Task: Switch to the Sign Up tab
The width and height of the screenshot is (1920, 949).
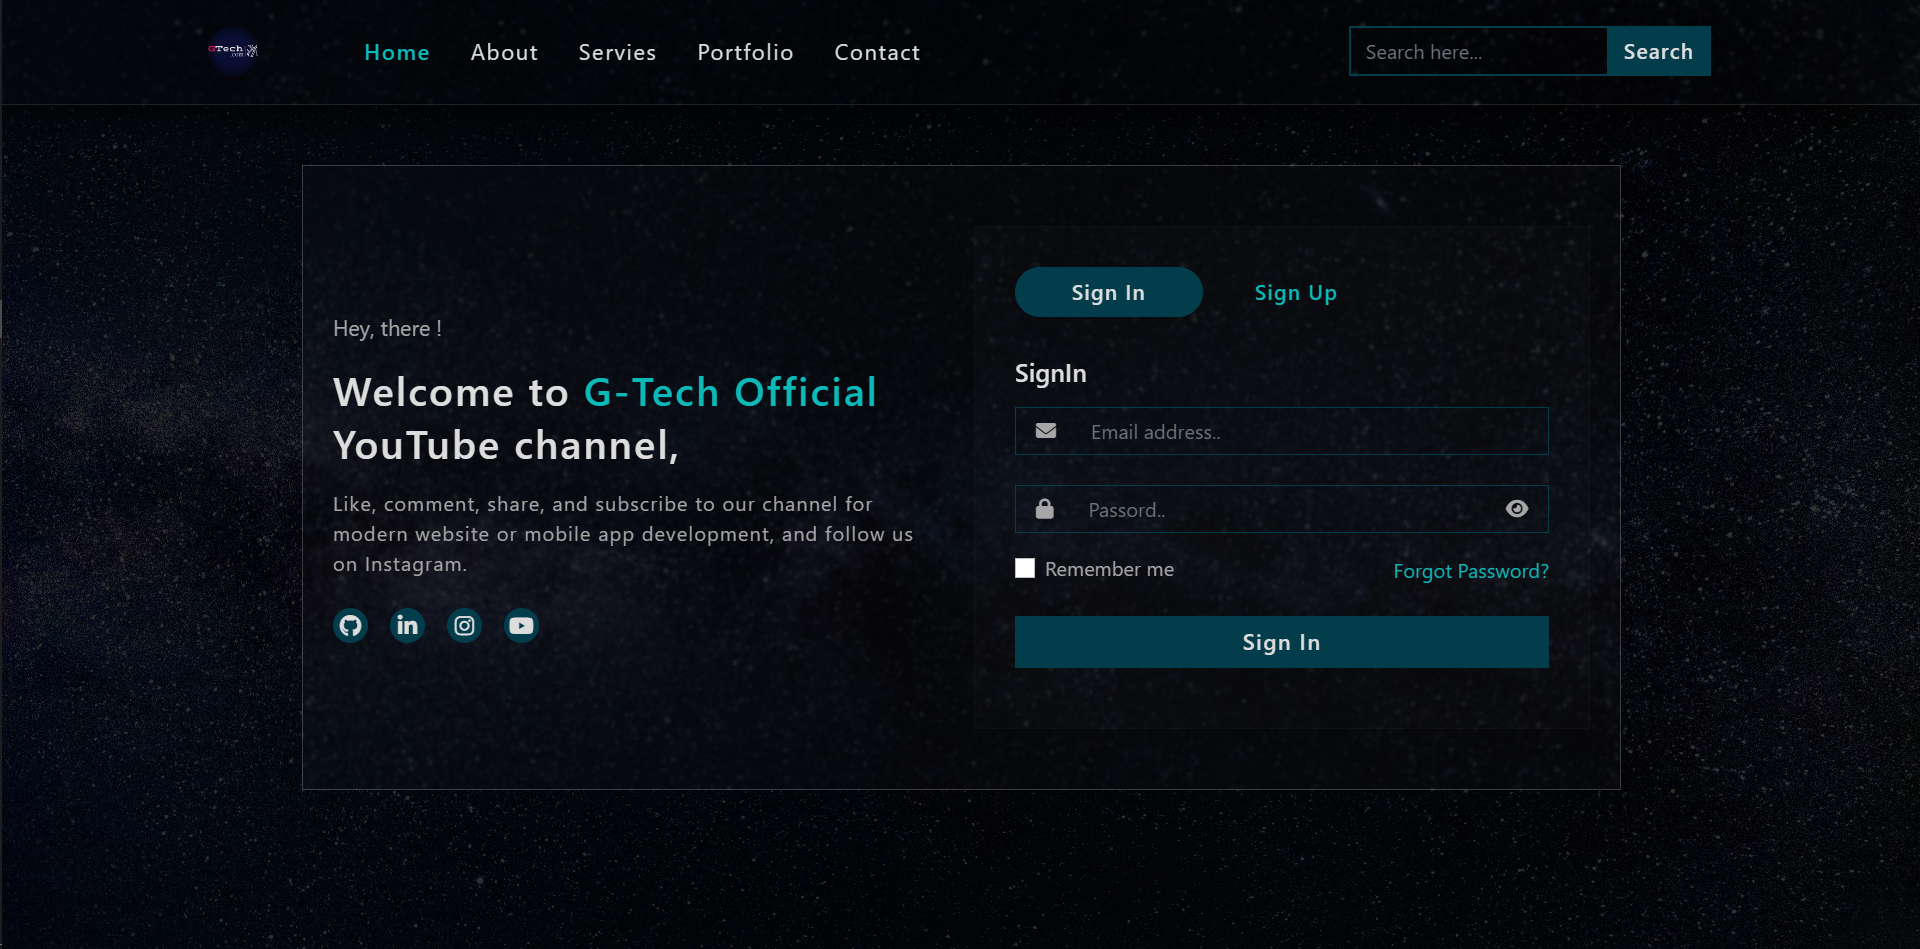Action: coord(1296,292)
